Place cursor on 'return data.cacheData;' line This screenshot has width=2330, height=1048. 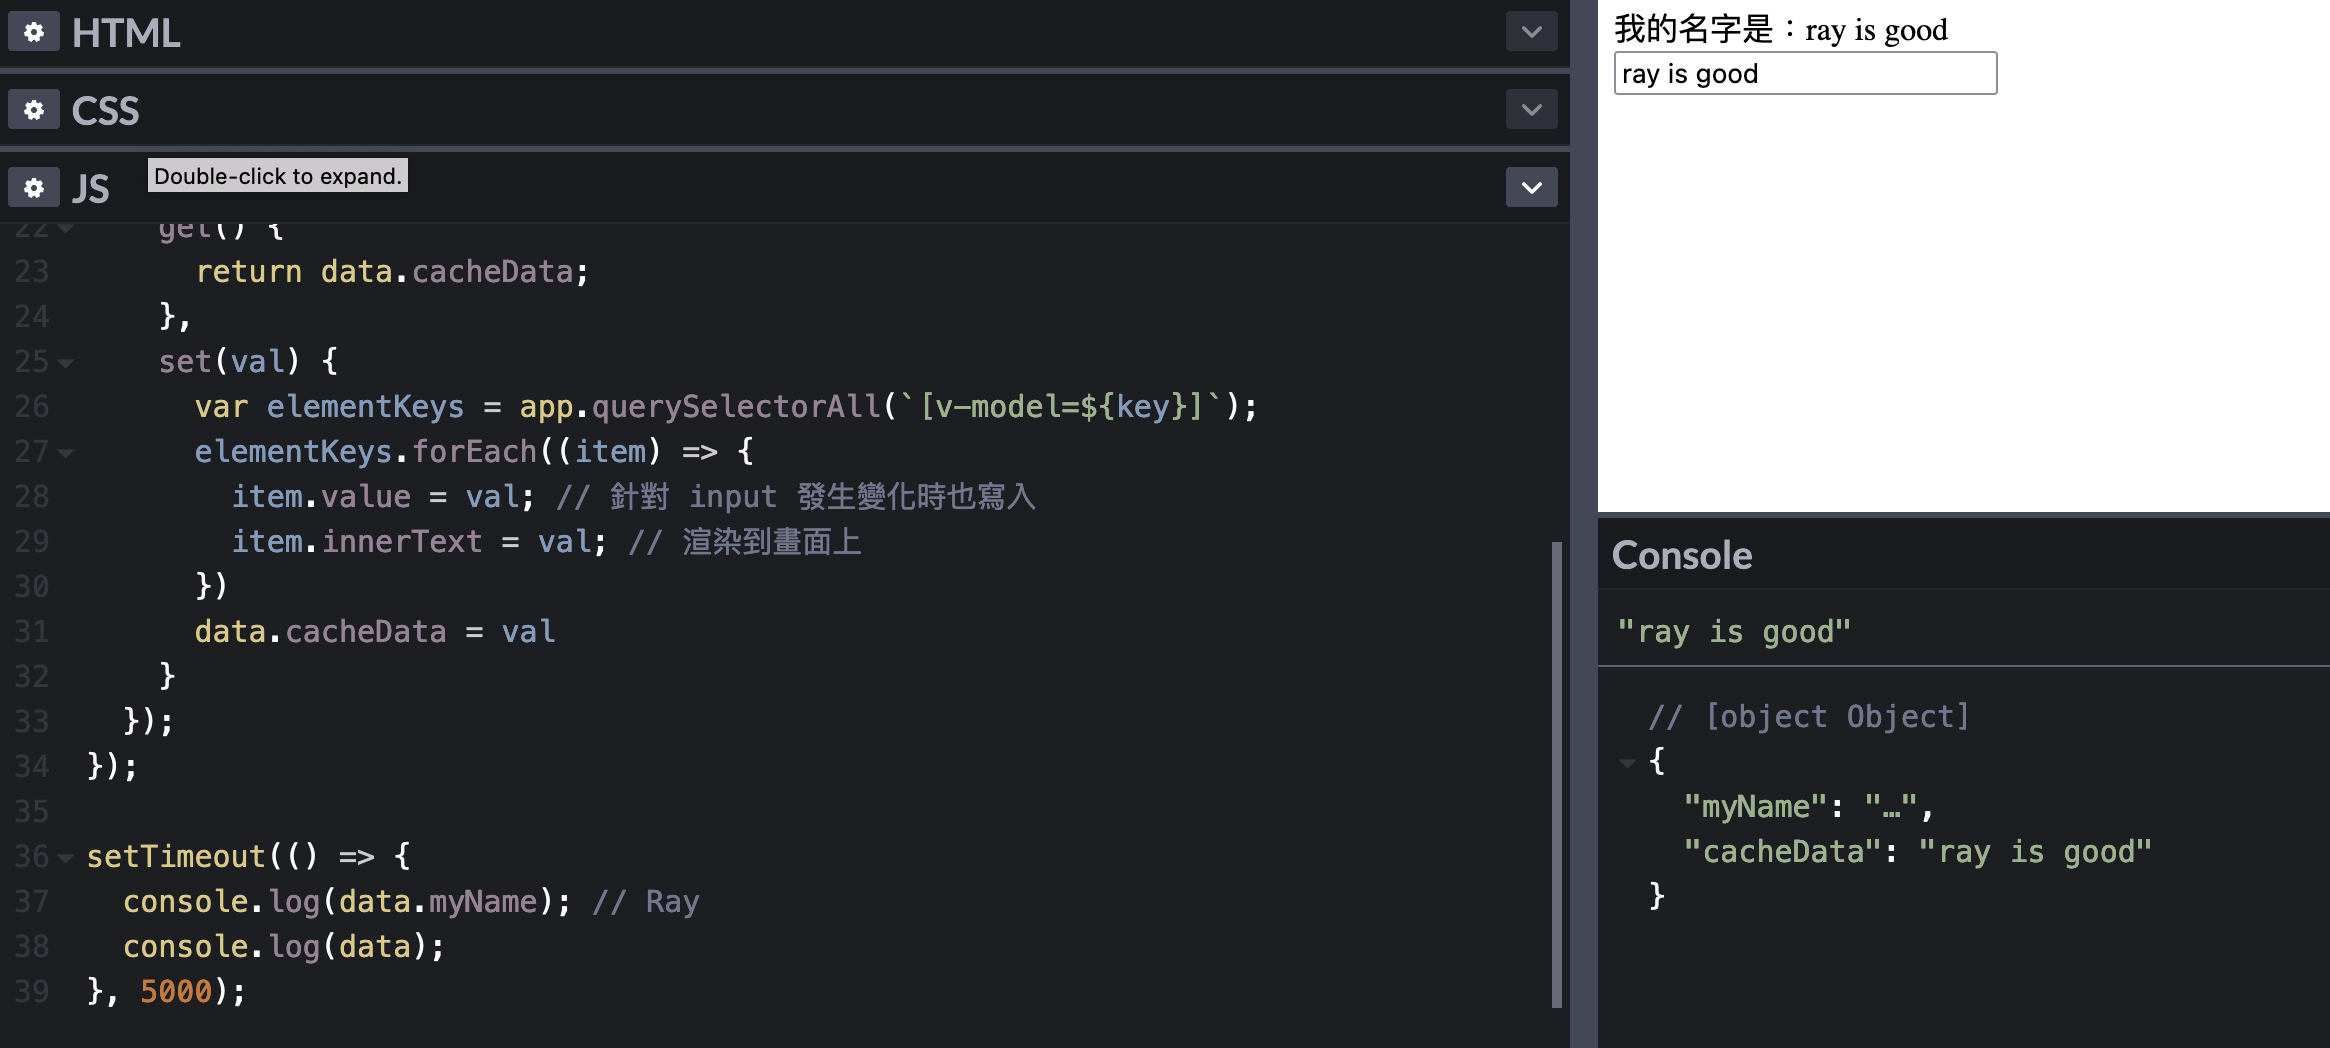[x=392, y=272]
